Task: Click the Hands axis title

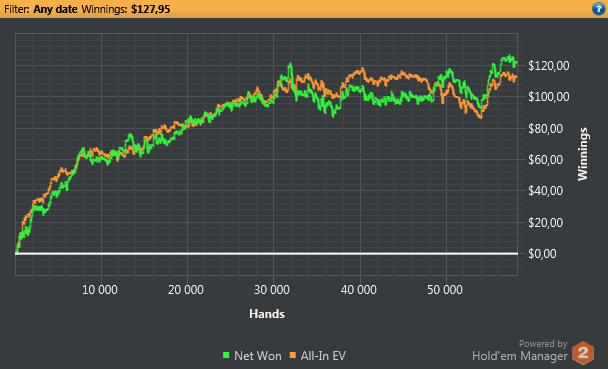Action: 267,314
